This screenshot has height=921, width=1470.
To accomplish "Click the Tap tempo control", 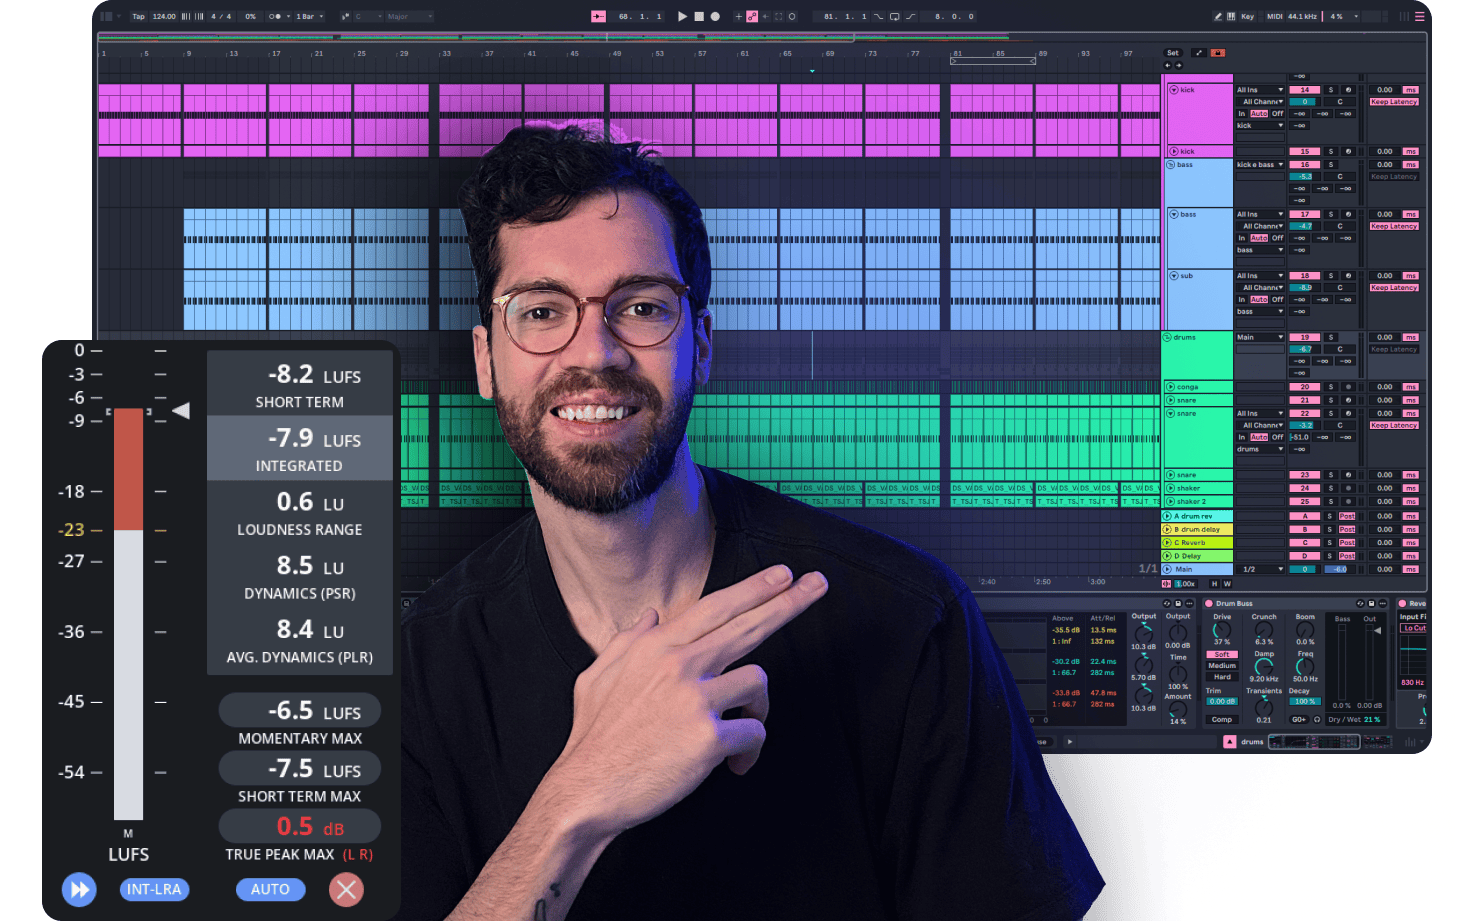I will (139, 16).
